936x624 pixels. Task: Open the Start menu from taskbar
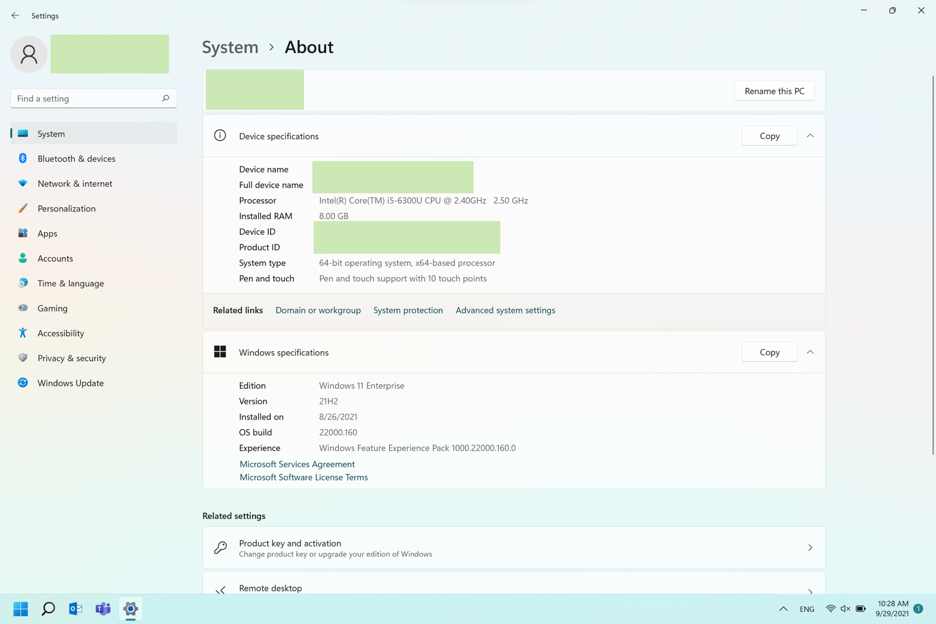coord(20,608)
